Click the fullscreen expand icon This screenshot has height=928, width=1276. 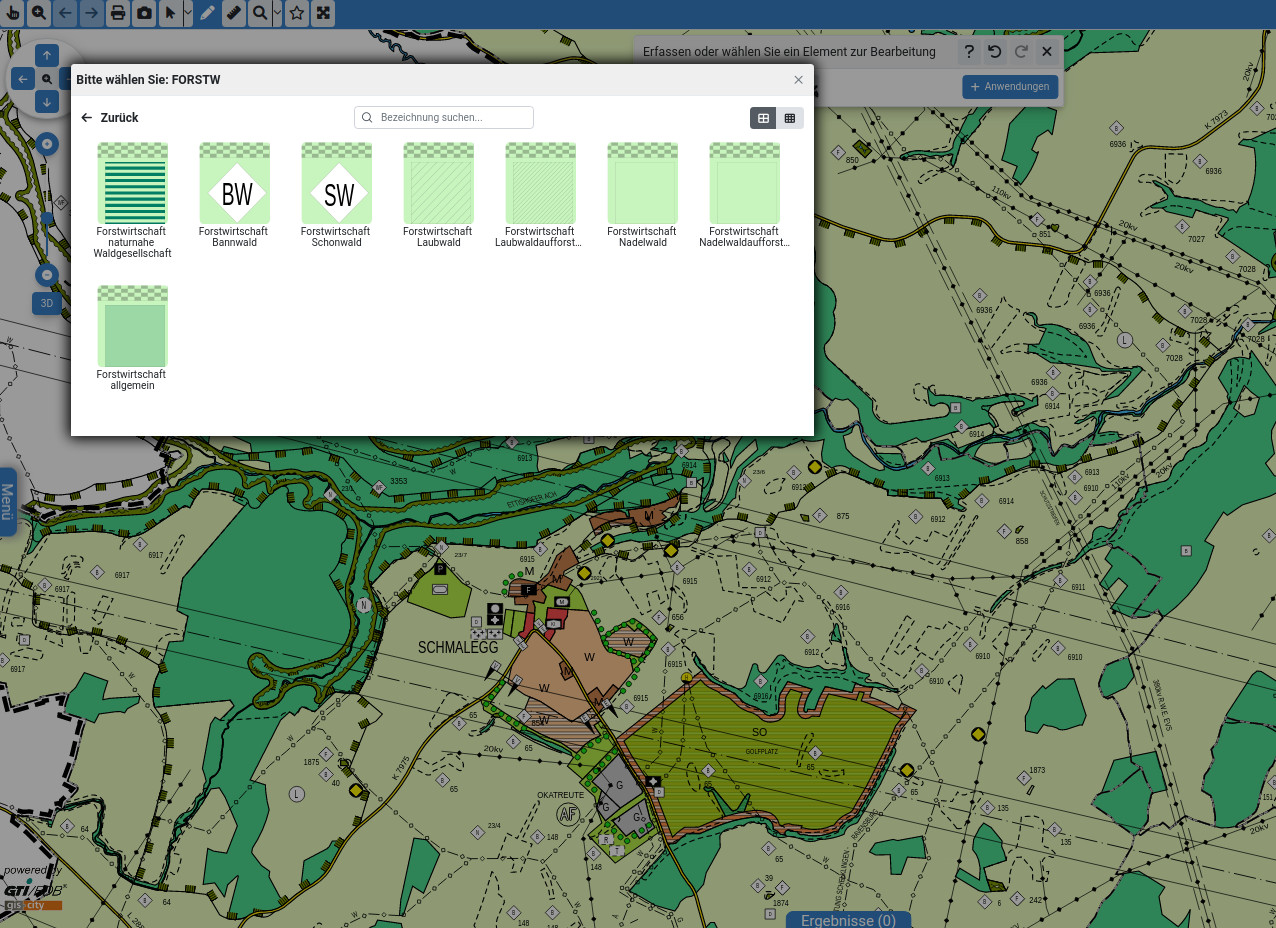click(322, 13)
